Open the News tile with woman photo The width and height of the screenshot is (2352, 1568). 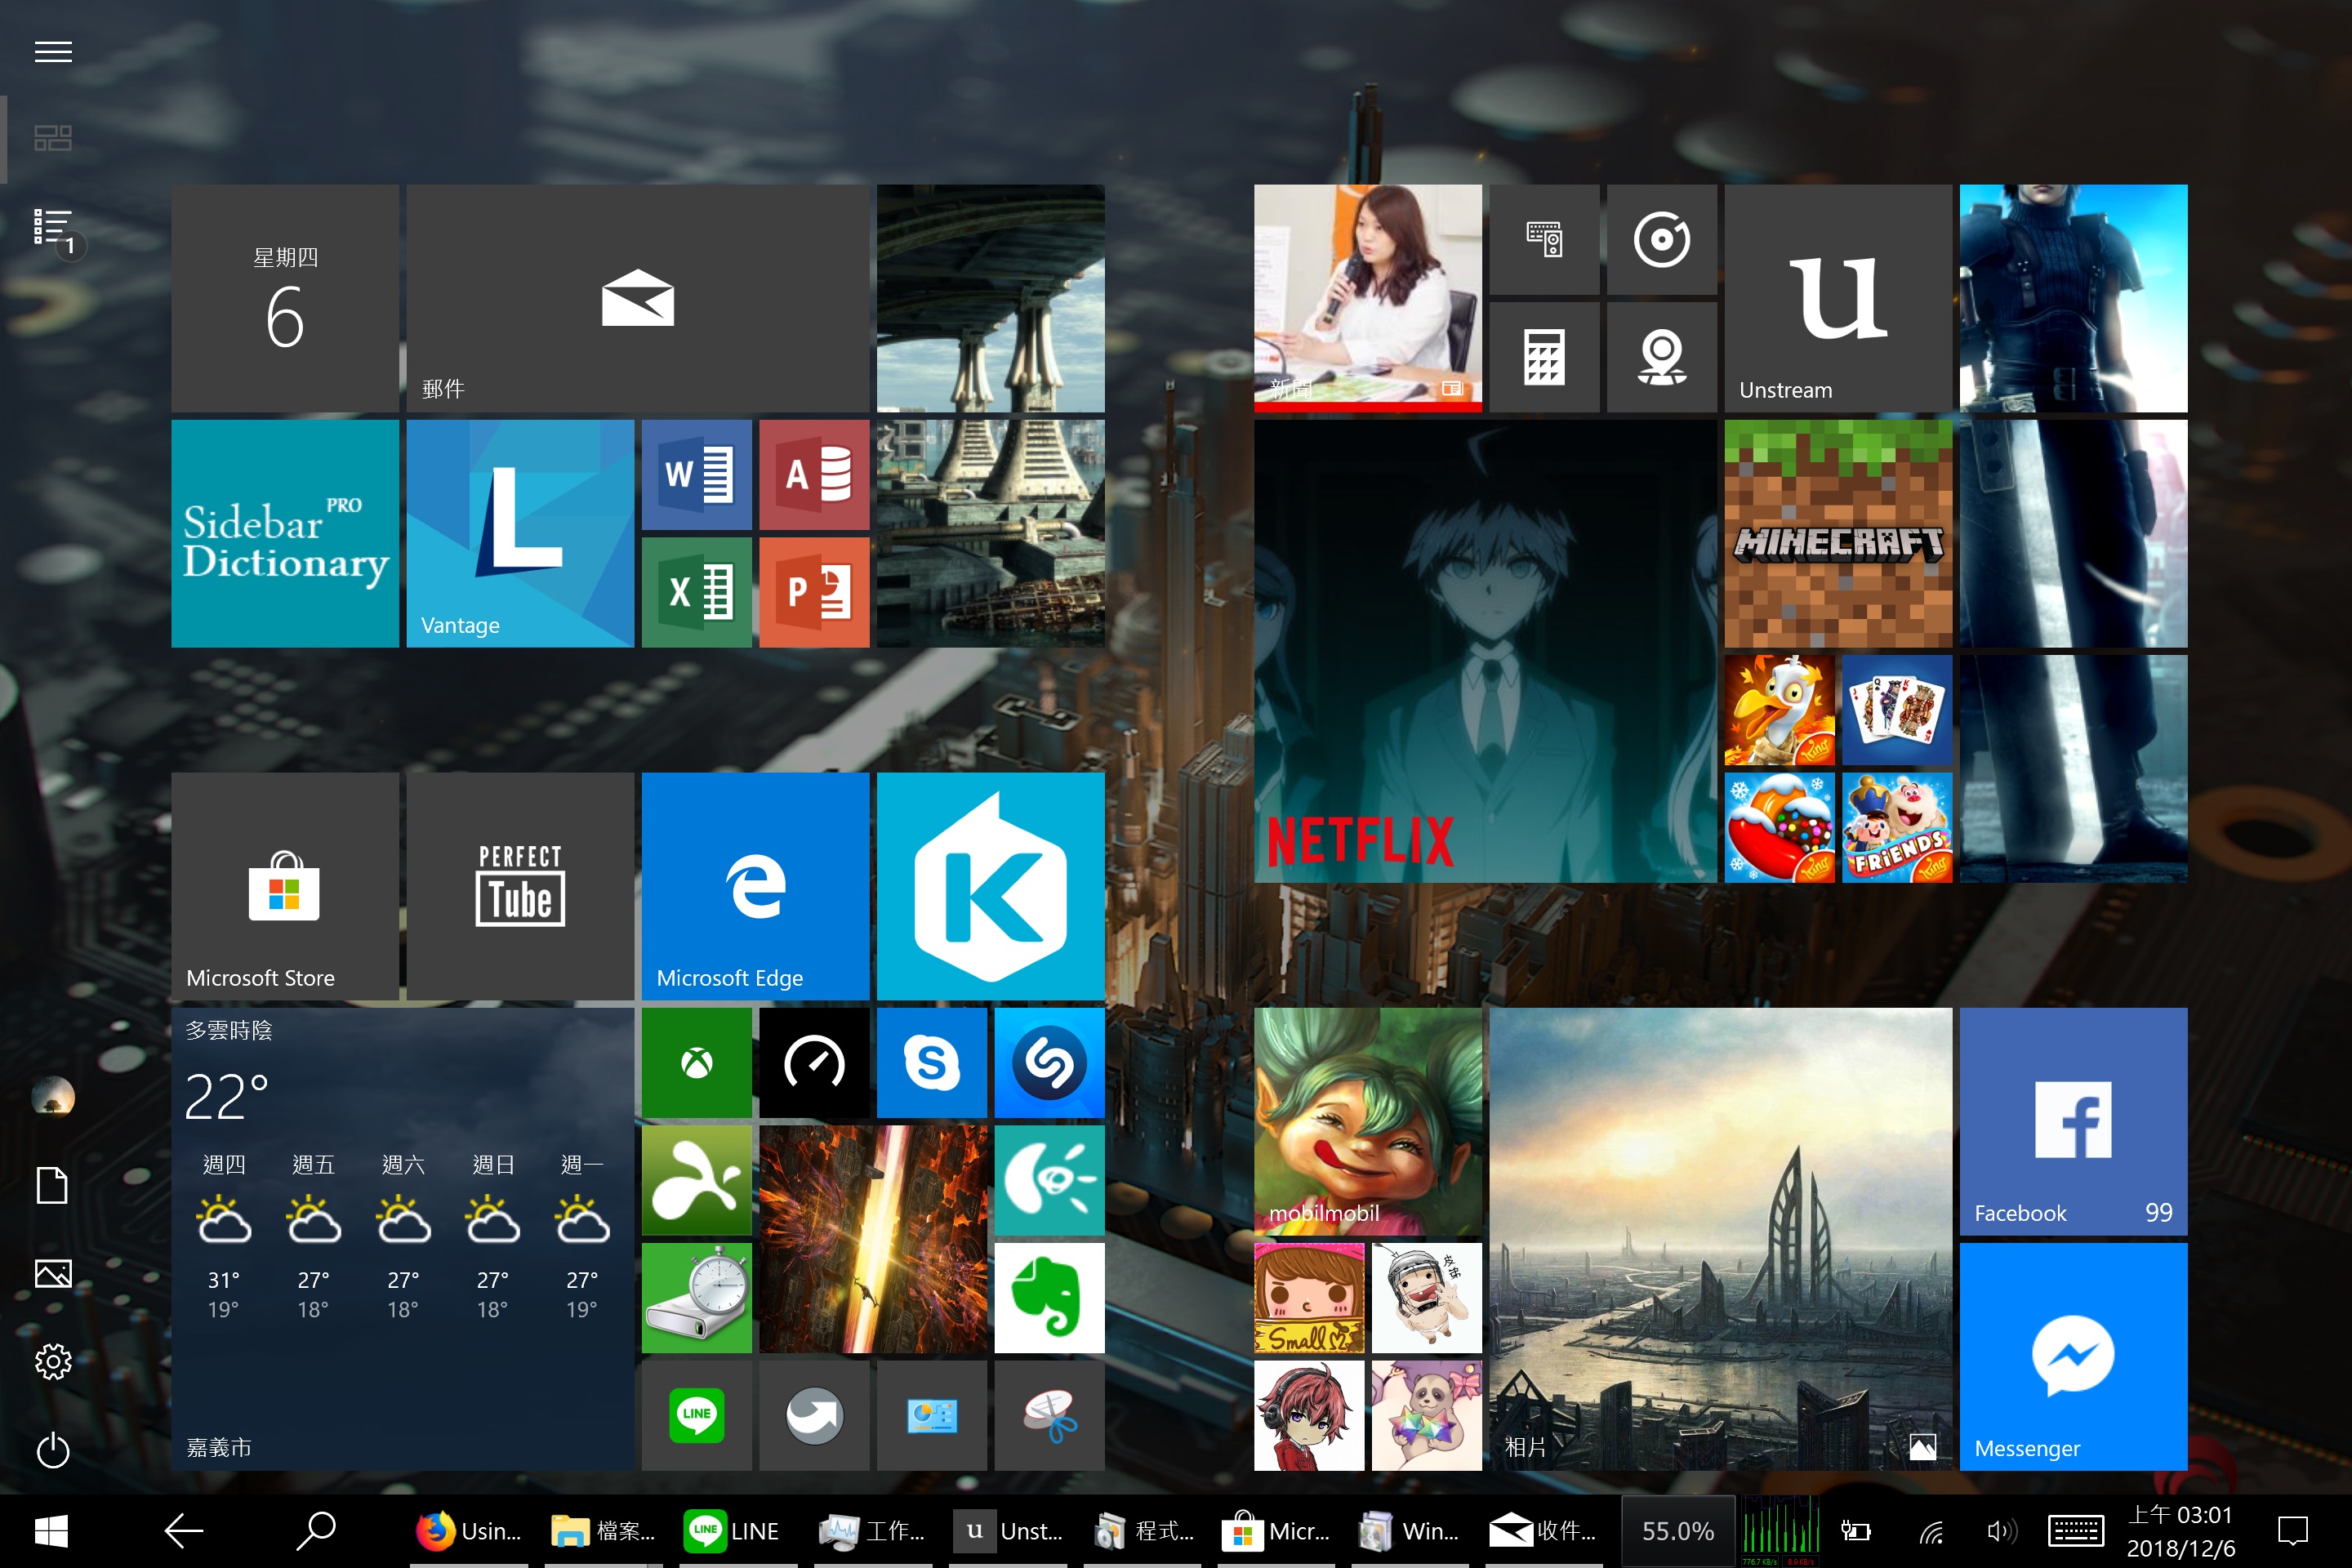(1368, 297)
